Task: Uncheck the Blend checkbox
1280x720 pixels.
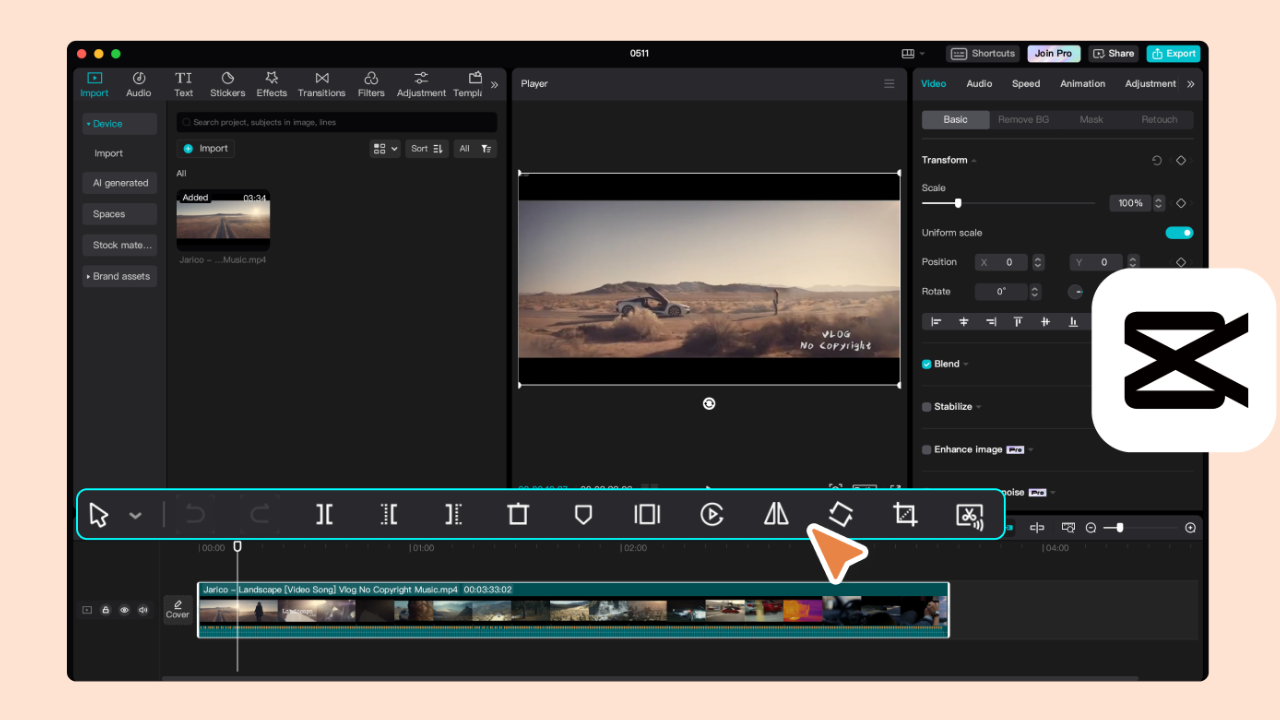Action: pyautogui.click(x=927, y=364)
